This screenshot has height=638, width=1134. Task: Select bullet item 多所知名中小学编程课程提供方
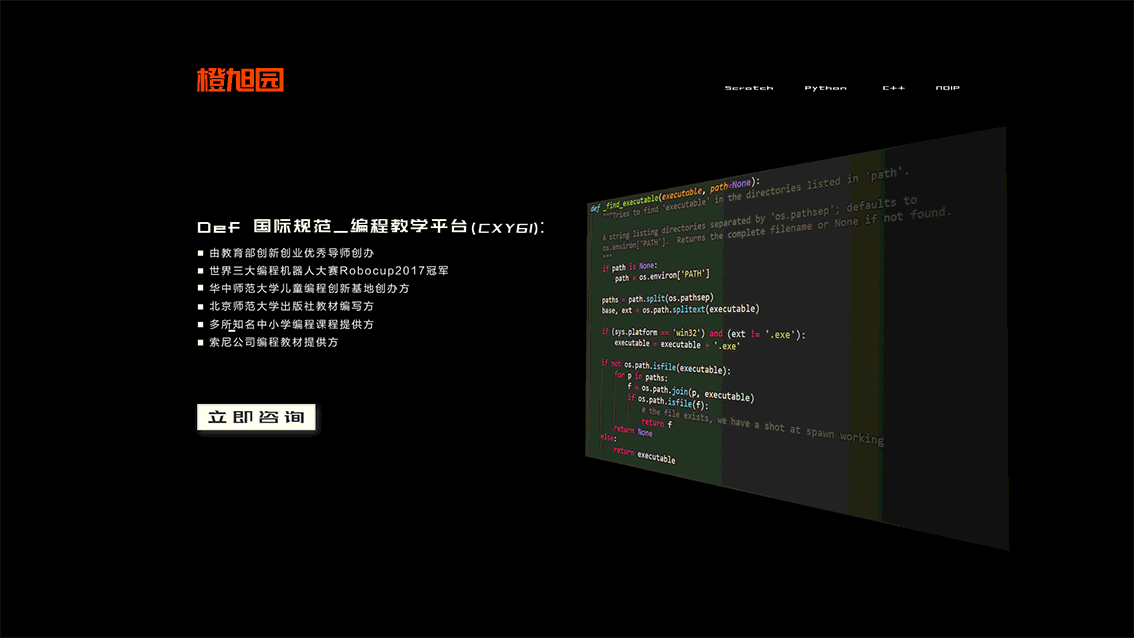(290, 324)
